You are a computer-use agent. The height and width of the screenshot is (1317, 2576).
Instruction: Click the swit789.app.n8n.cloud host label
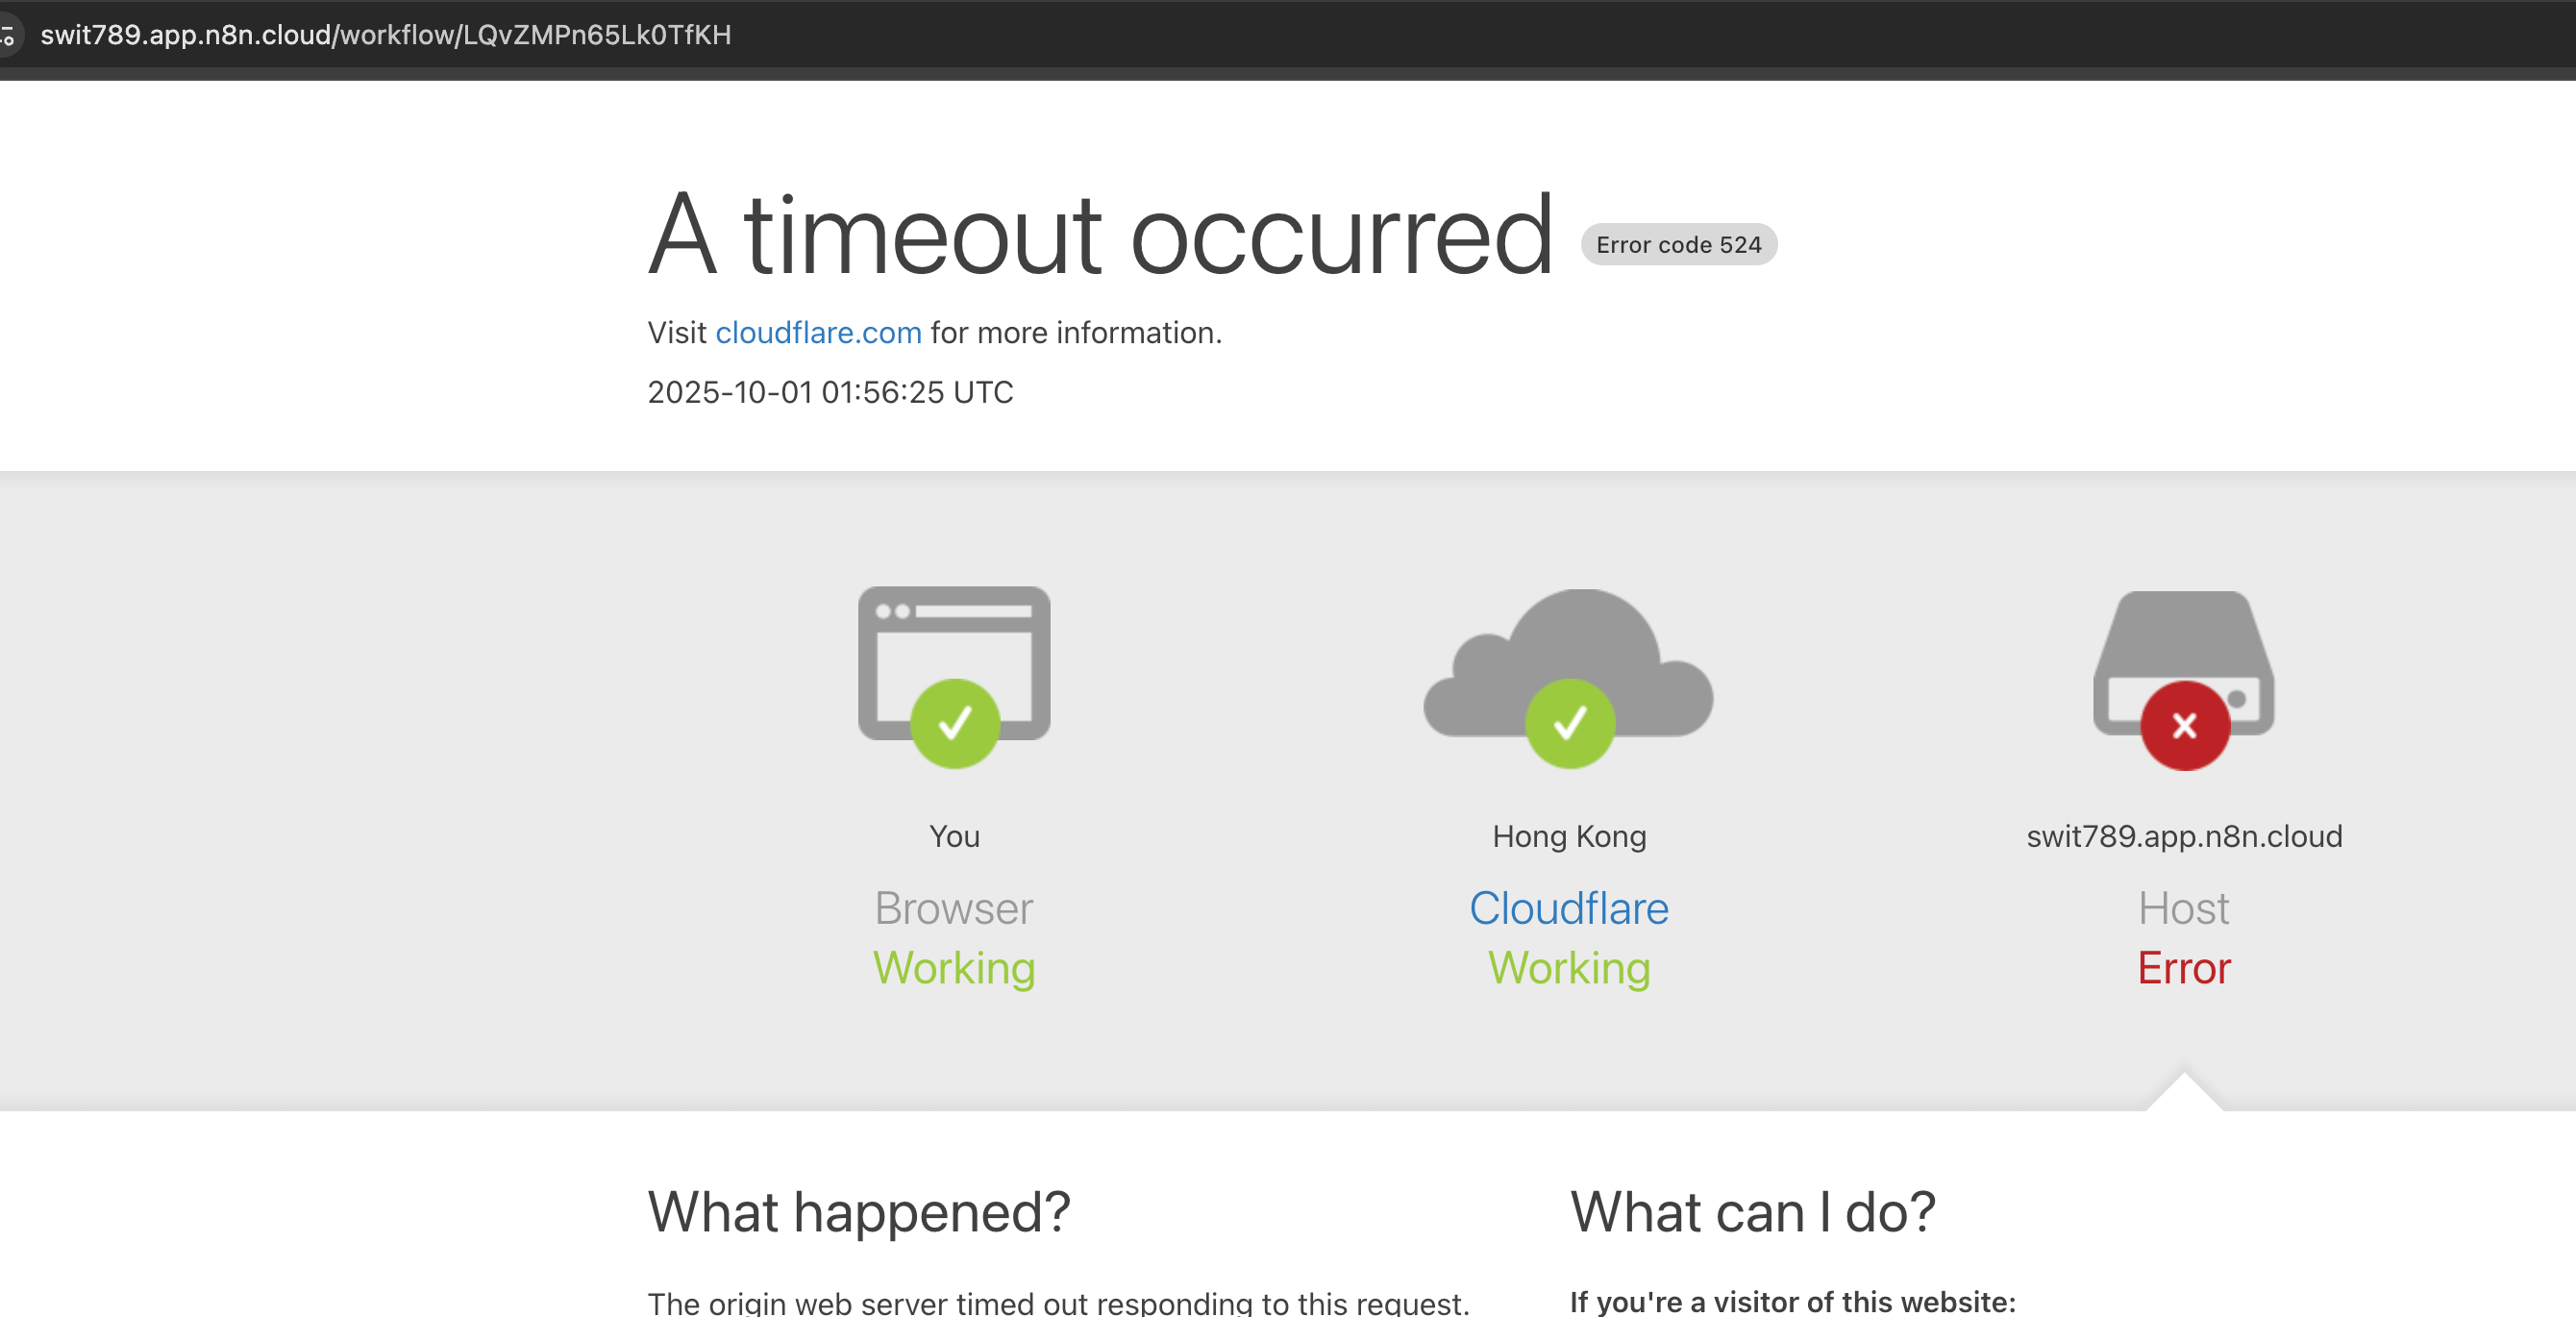click(x=2183, y=836)
